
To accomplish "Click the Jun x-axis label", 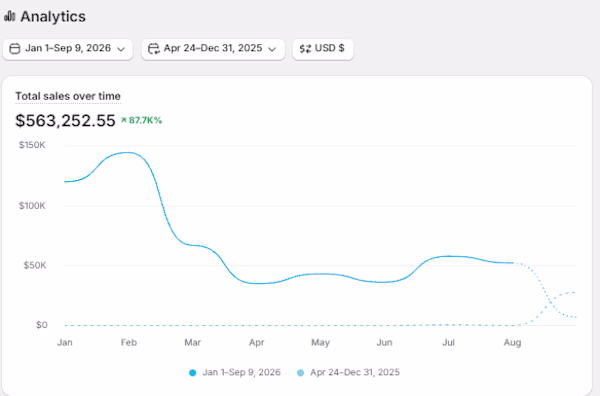I will (384, 342).
